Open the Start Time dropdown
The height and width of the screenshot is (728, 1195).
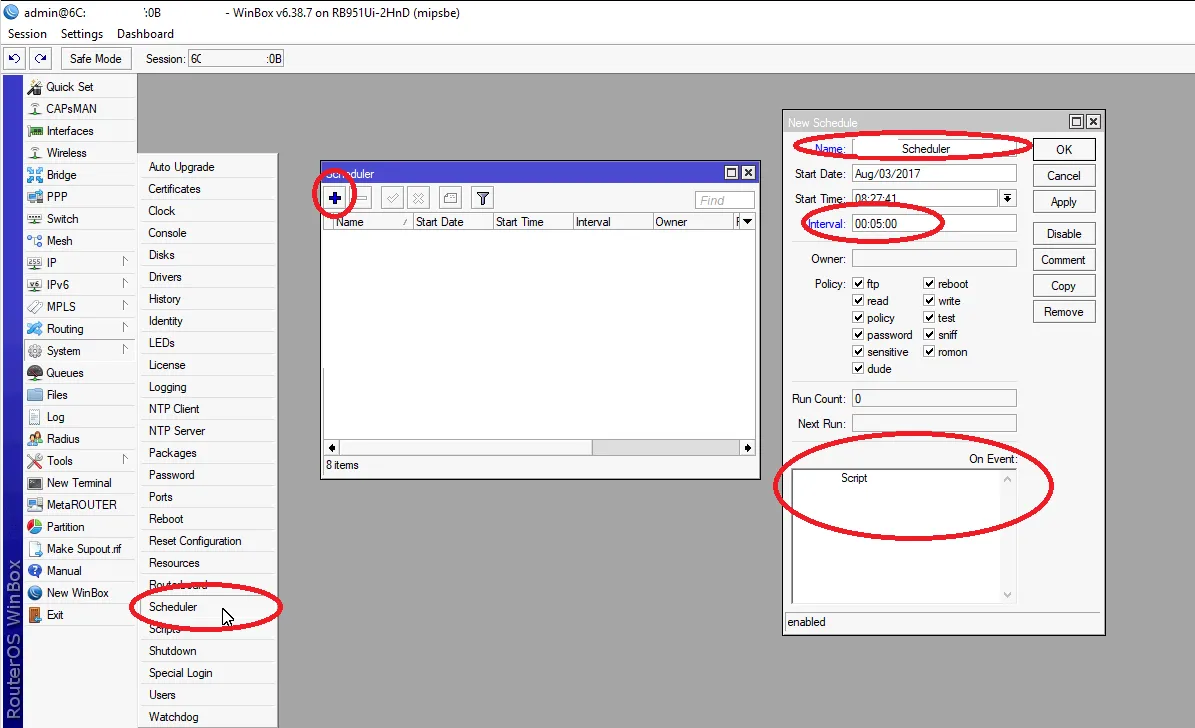[x=1008, y=197]
